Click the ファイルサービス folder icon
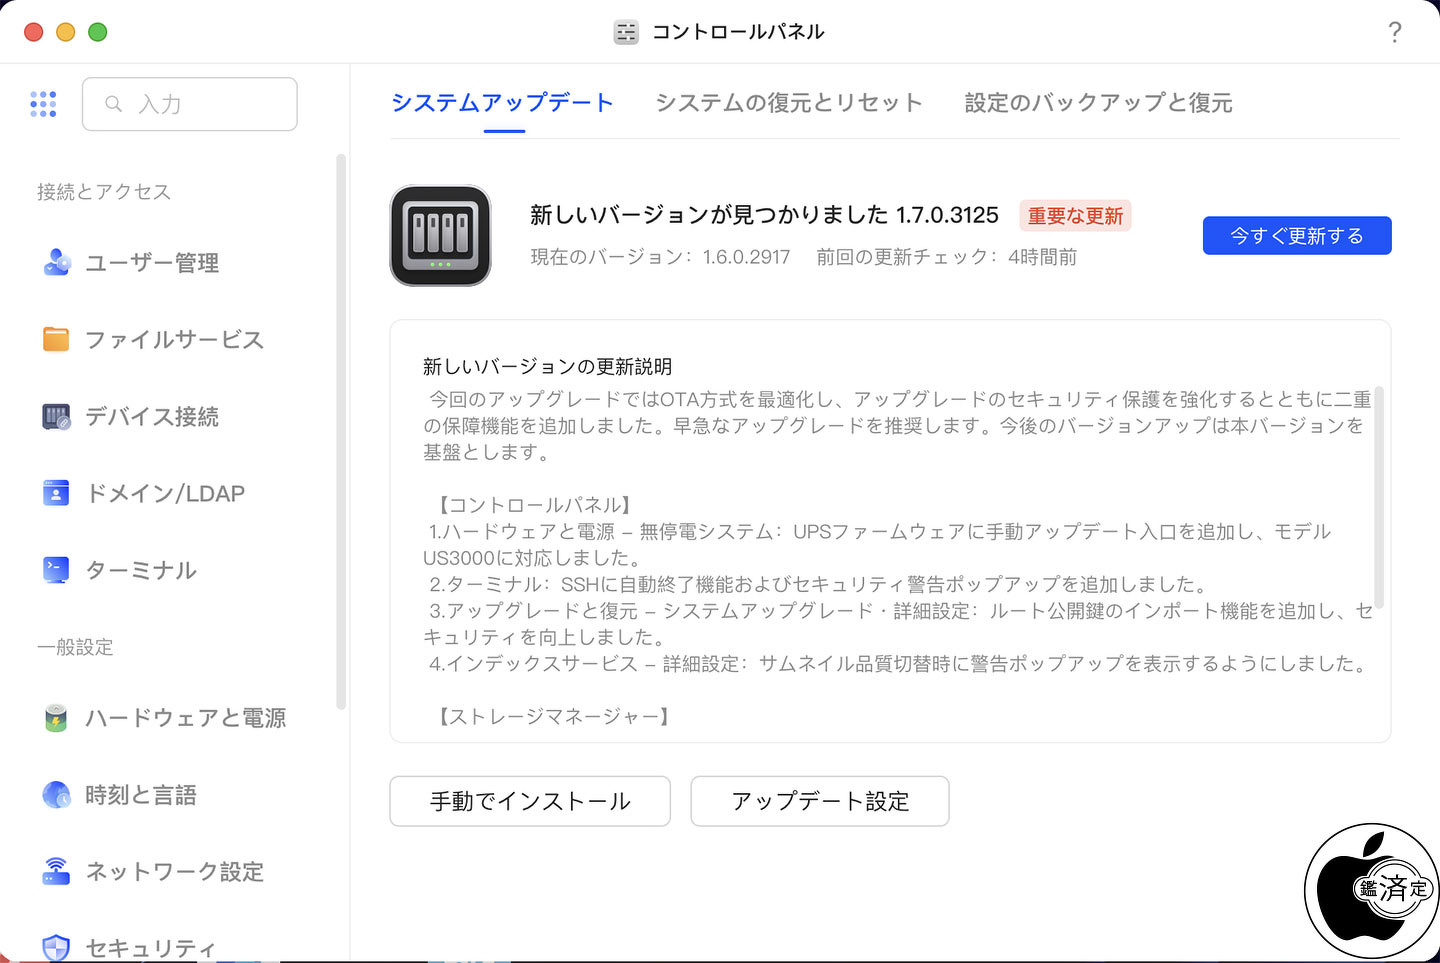The image size is (1440, 963). 57,340
